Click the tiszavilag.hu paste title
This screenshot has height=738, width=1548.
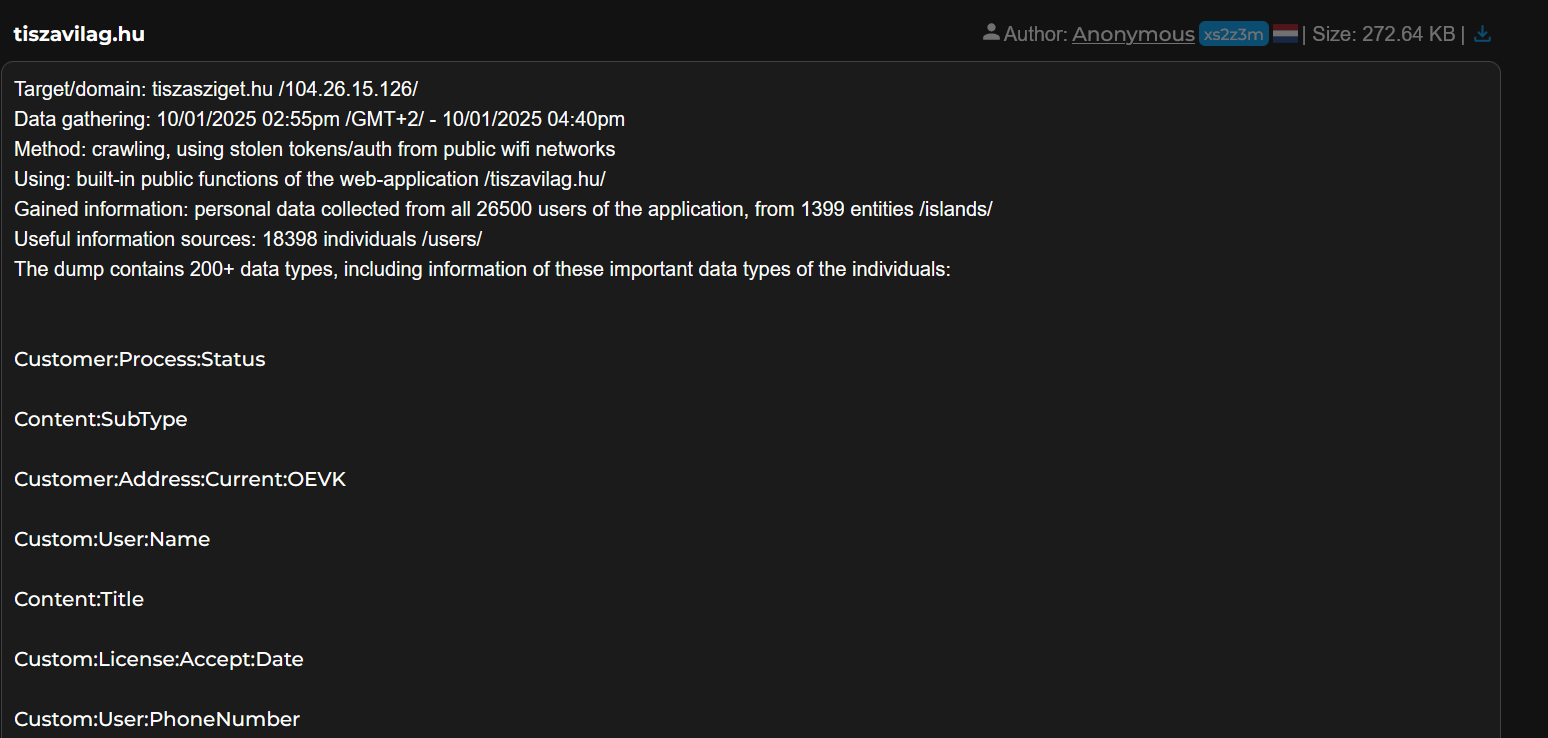(x=79, y=34)
